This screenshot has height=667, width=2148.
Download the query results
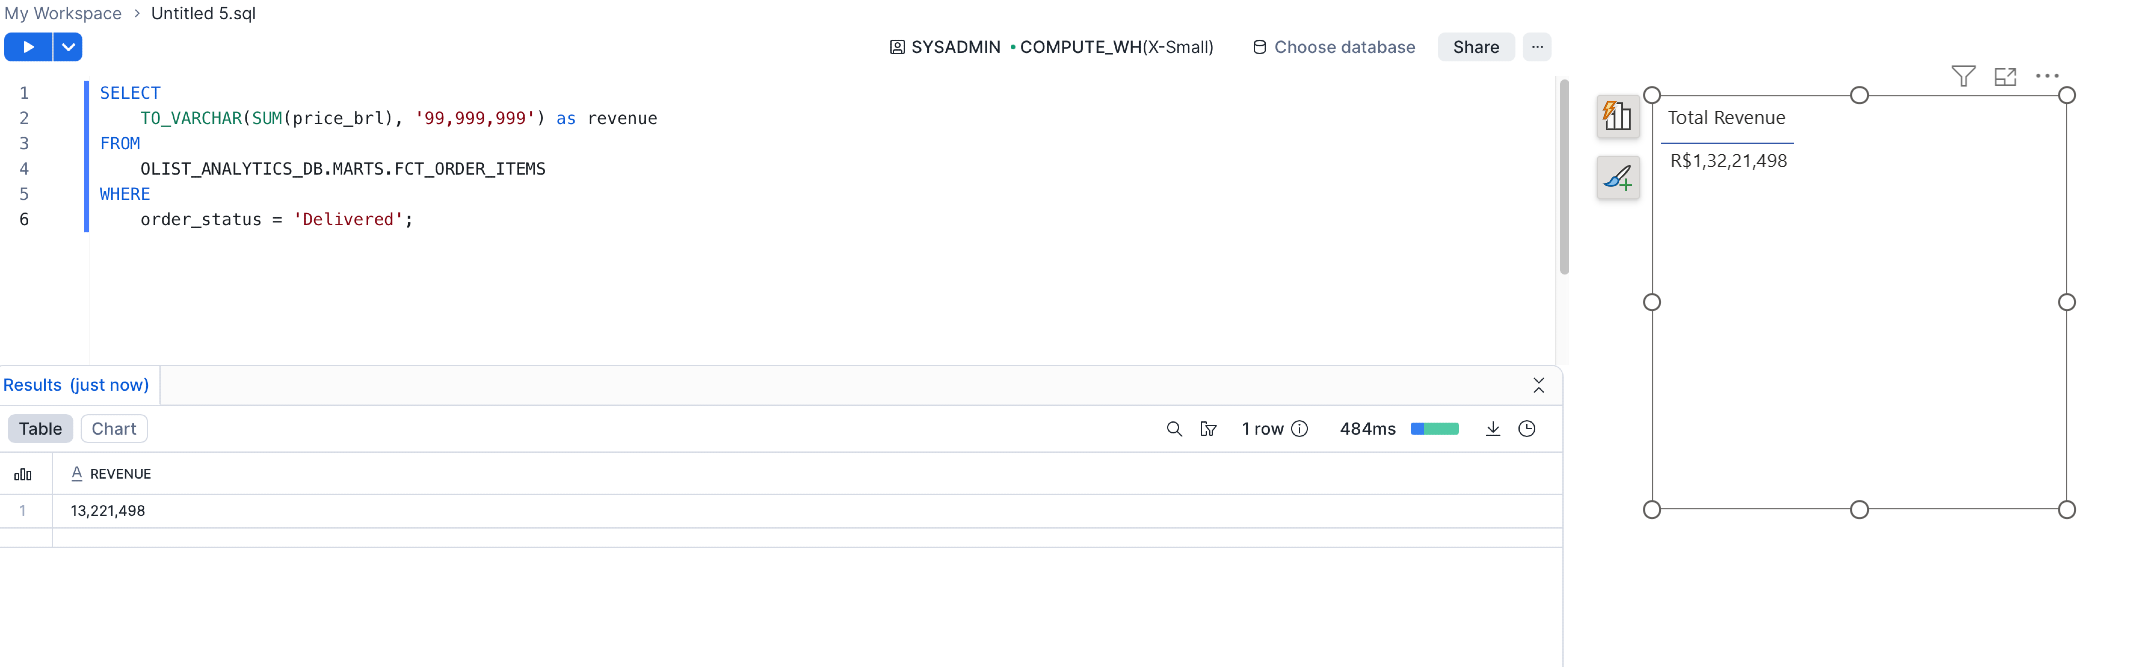(x=1492, y=429)
